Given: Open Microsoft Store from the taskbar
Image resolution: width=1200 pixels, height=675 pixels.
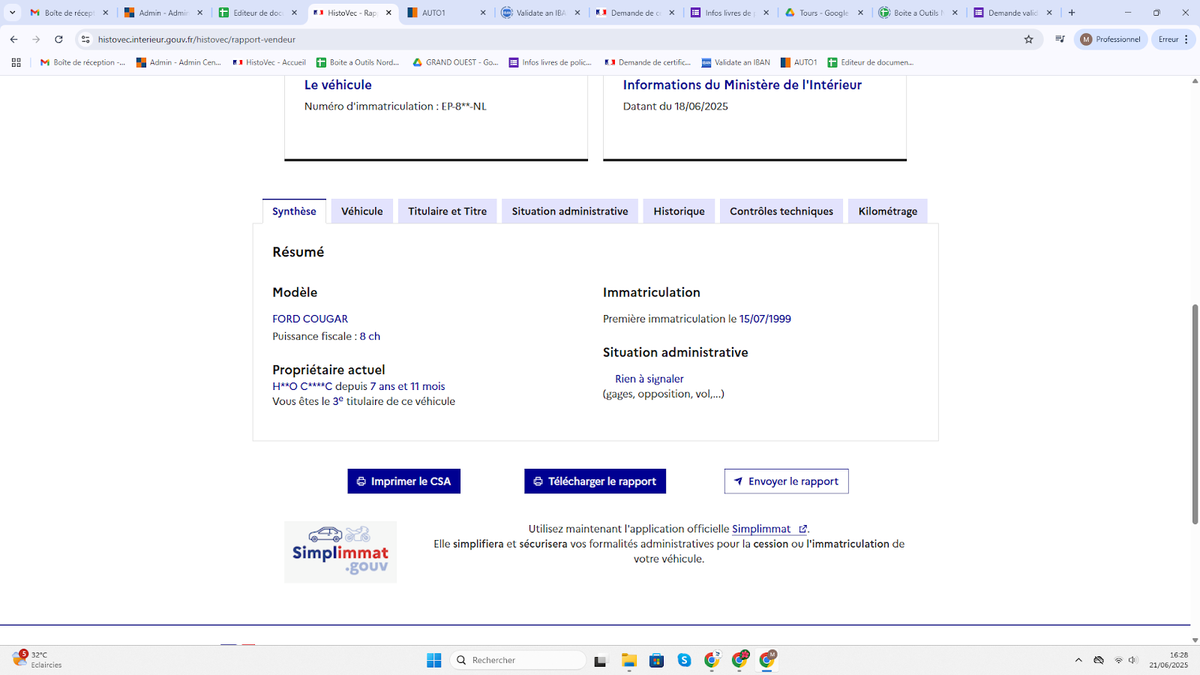Looking at the screenshot, I should coord(656,660).
